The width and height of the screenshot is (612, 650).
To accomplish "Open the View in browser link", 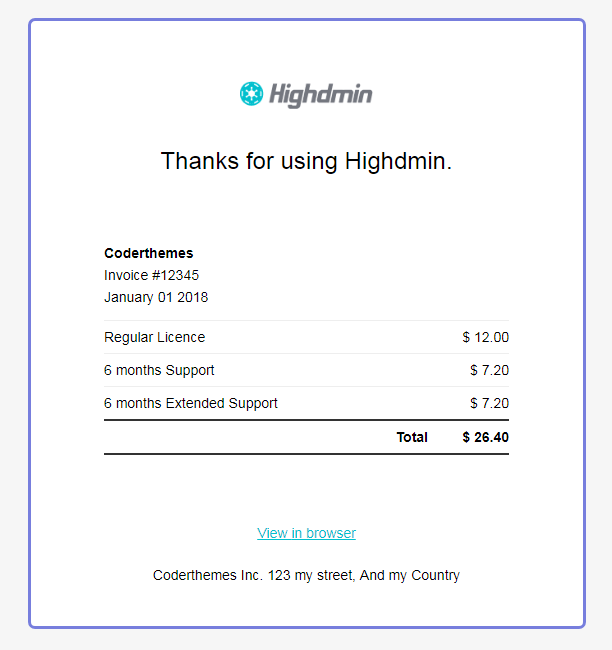I will click(306, 533).
